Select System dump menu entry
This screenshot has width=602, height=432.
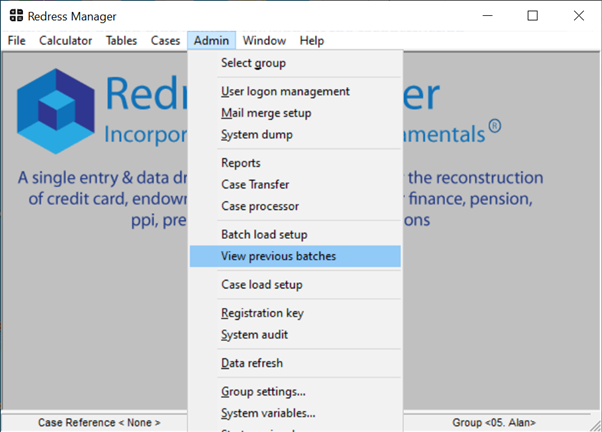[295, 134]
